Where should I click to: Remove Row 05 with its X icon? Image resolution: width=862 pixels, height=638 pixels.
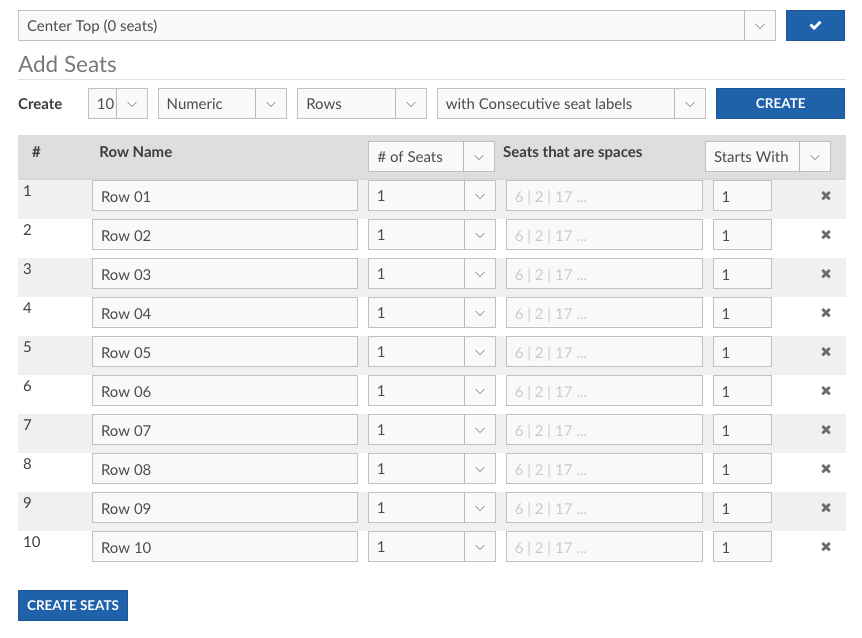click(826, 352)
